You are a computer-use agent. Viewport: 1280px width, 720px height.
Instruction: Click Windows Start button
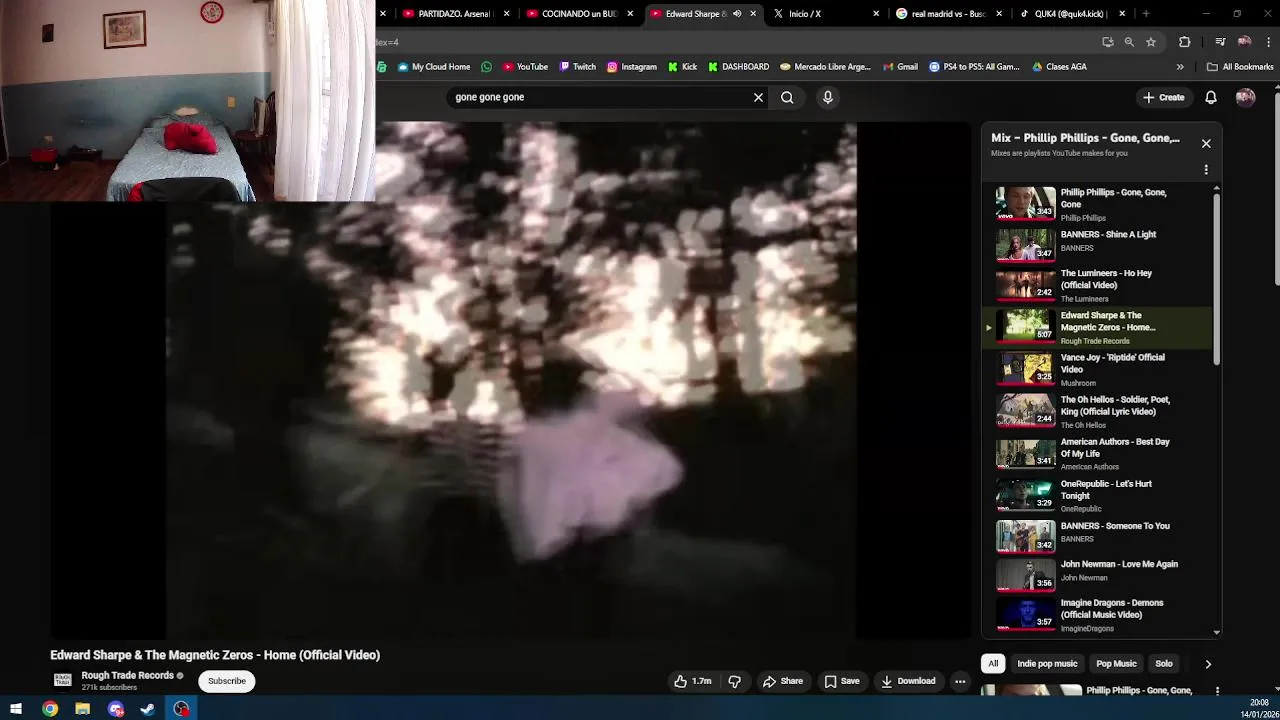tap(16, 709)
